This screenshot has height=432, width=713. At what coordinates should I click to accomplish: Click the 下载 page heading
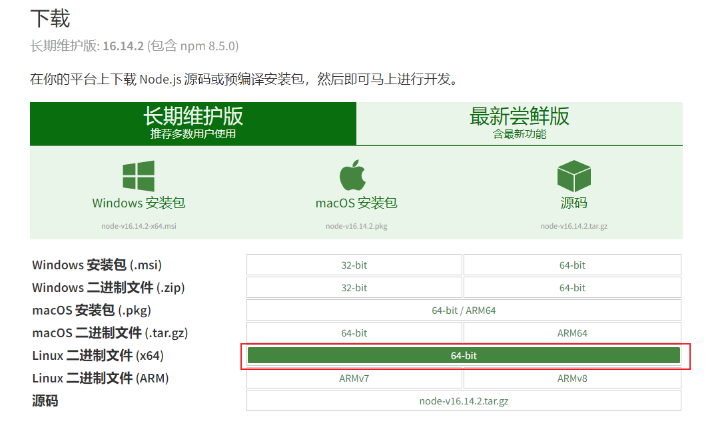[x=50, y=19]
